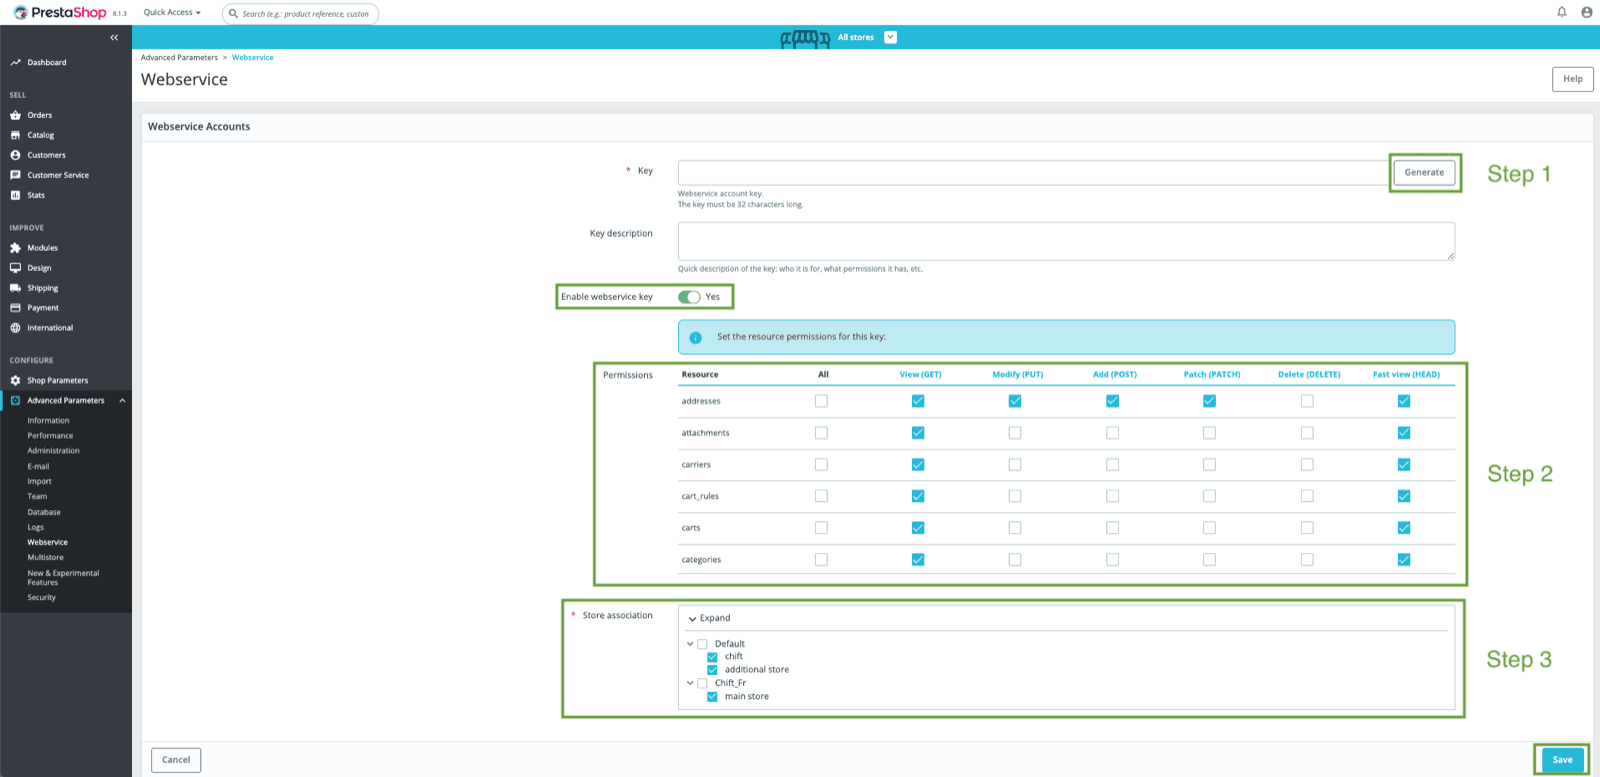Uncheck Fast view (HEAD) for categories
1600x777 pixels.
[x=1404, y=560]
